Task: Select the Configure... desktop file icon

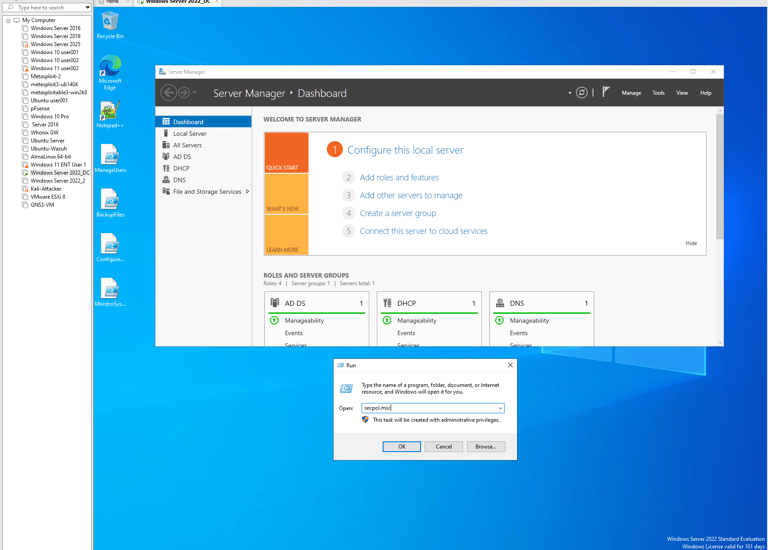Action: pyautogui.click(x=110, y=247)
